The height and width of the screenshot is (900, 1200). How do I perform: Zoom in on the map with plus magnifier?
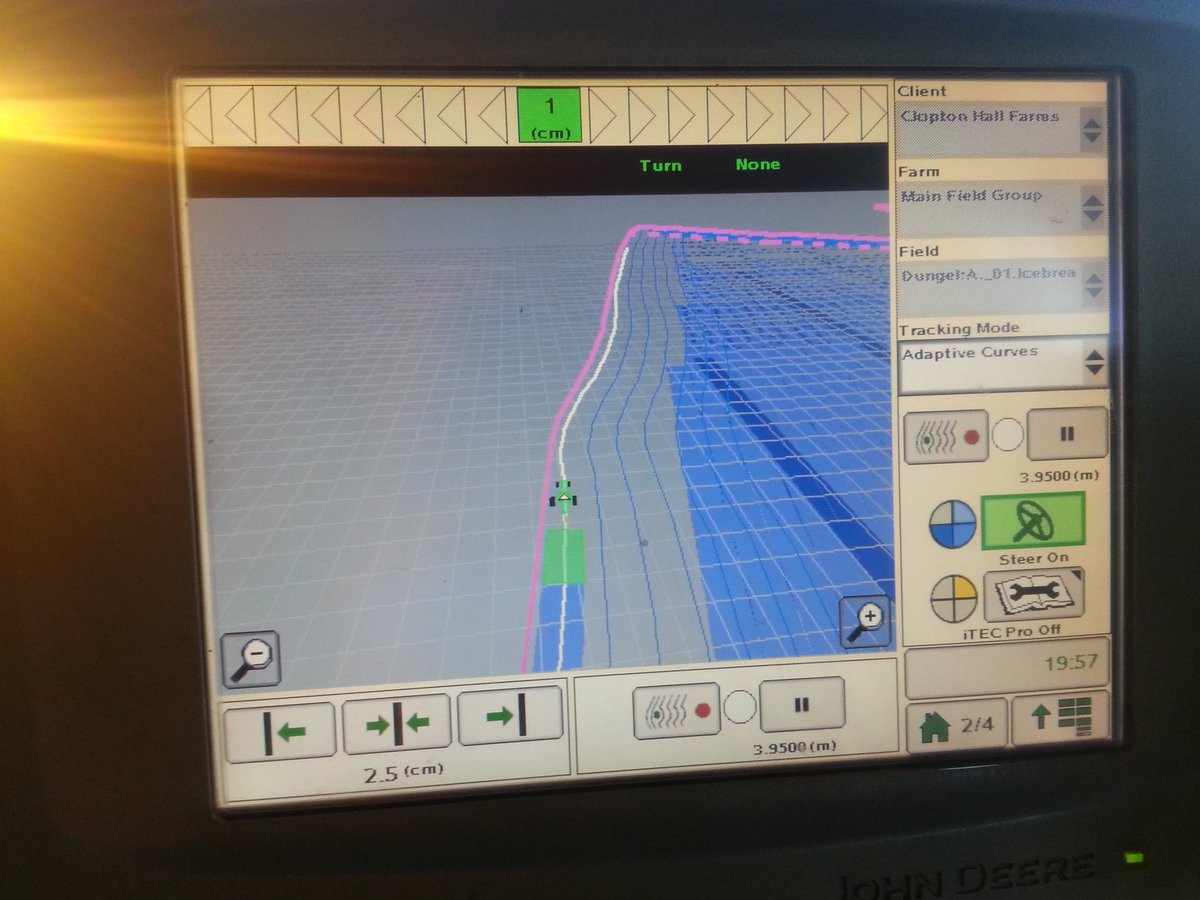click(x=864, y=622)
